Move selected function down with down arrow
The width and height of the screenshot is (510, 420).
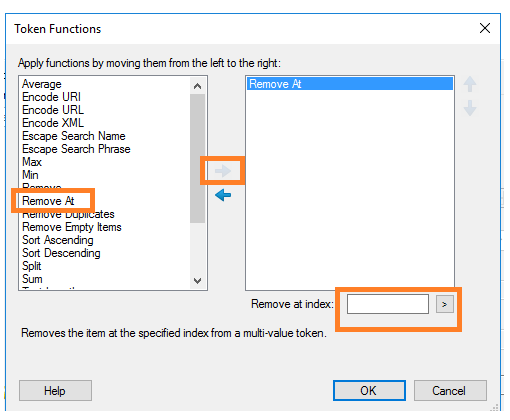[x=470, y=108]
